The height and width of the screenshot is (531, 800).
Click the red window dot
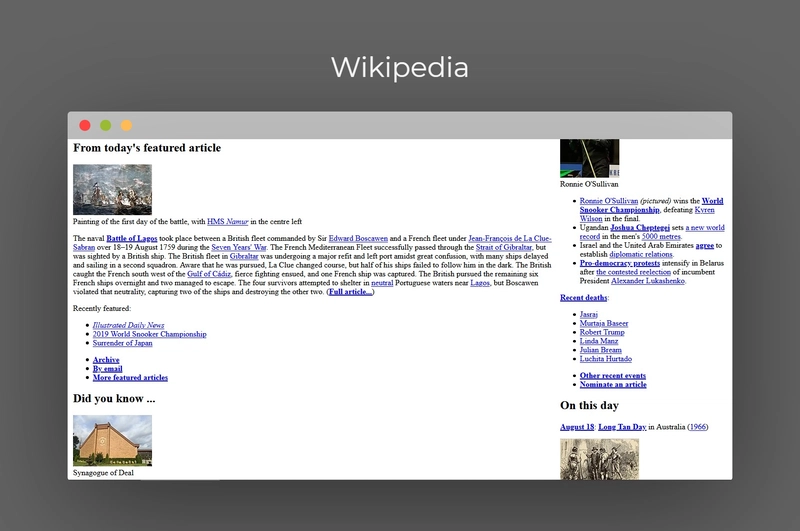tap(85, 125)
